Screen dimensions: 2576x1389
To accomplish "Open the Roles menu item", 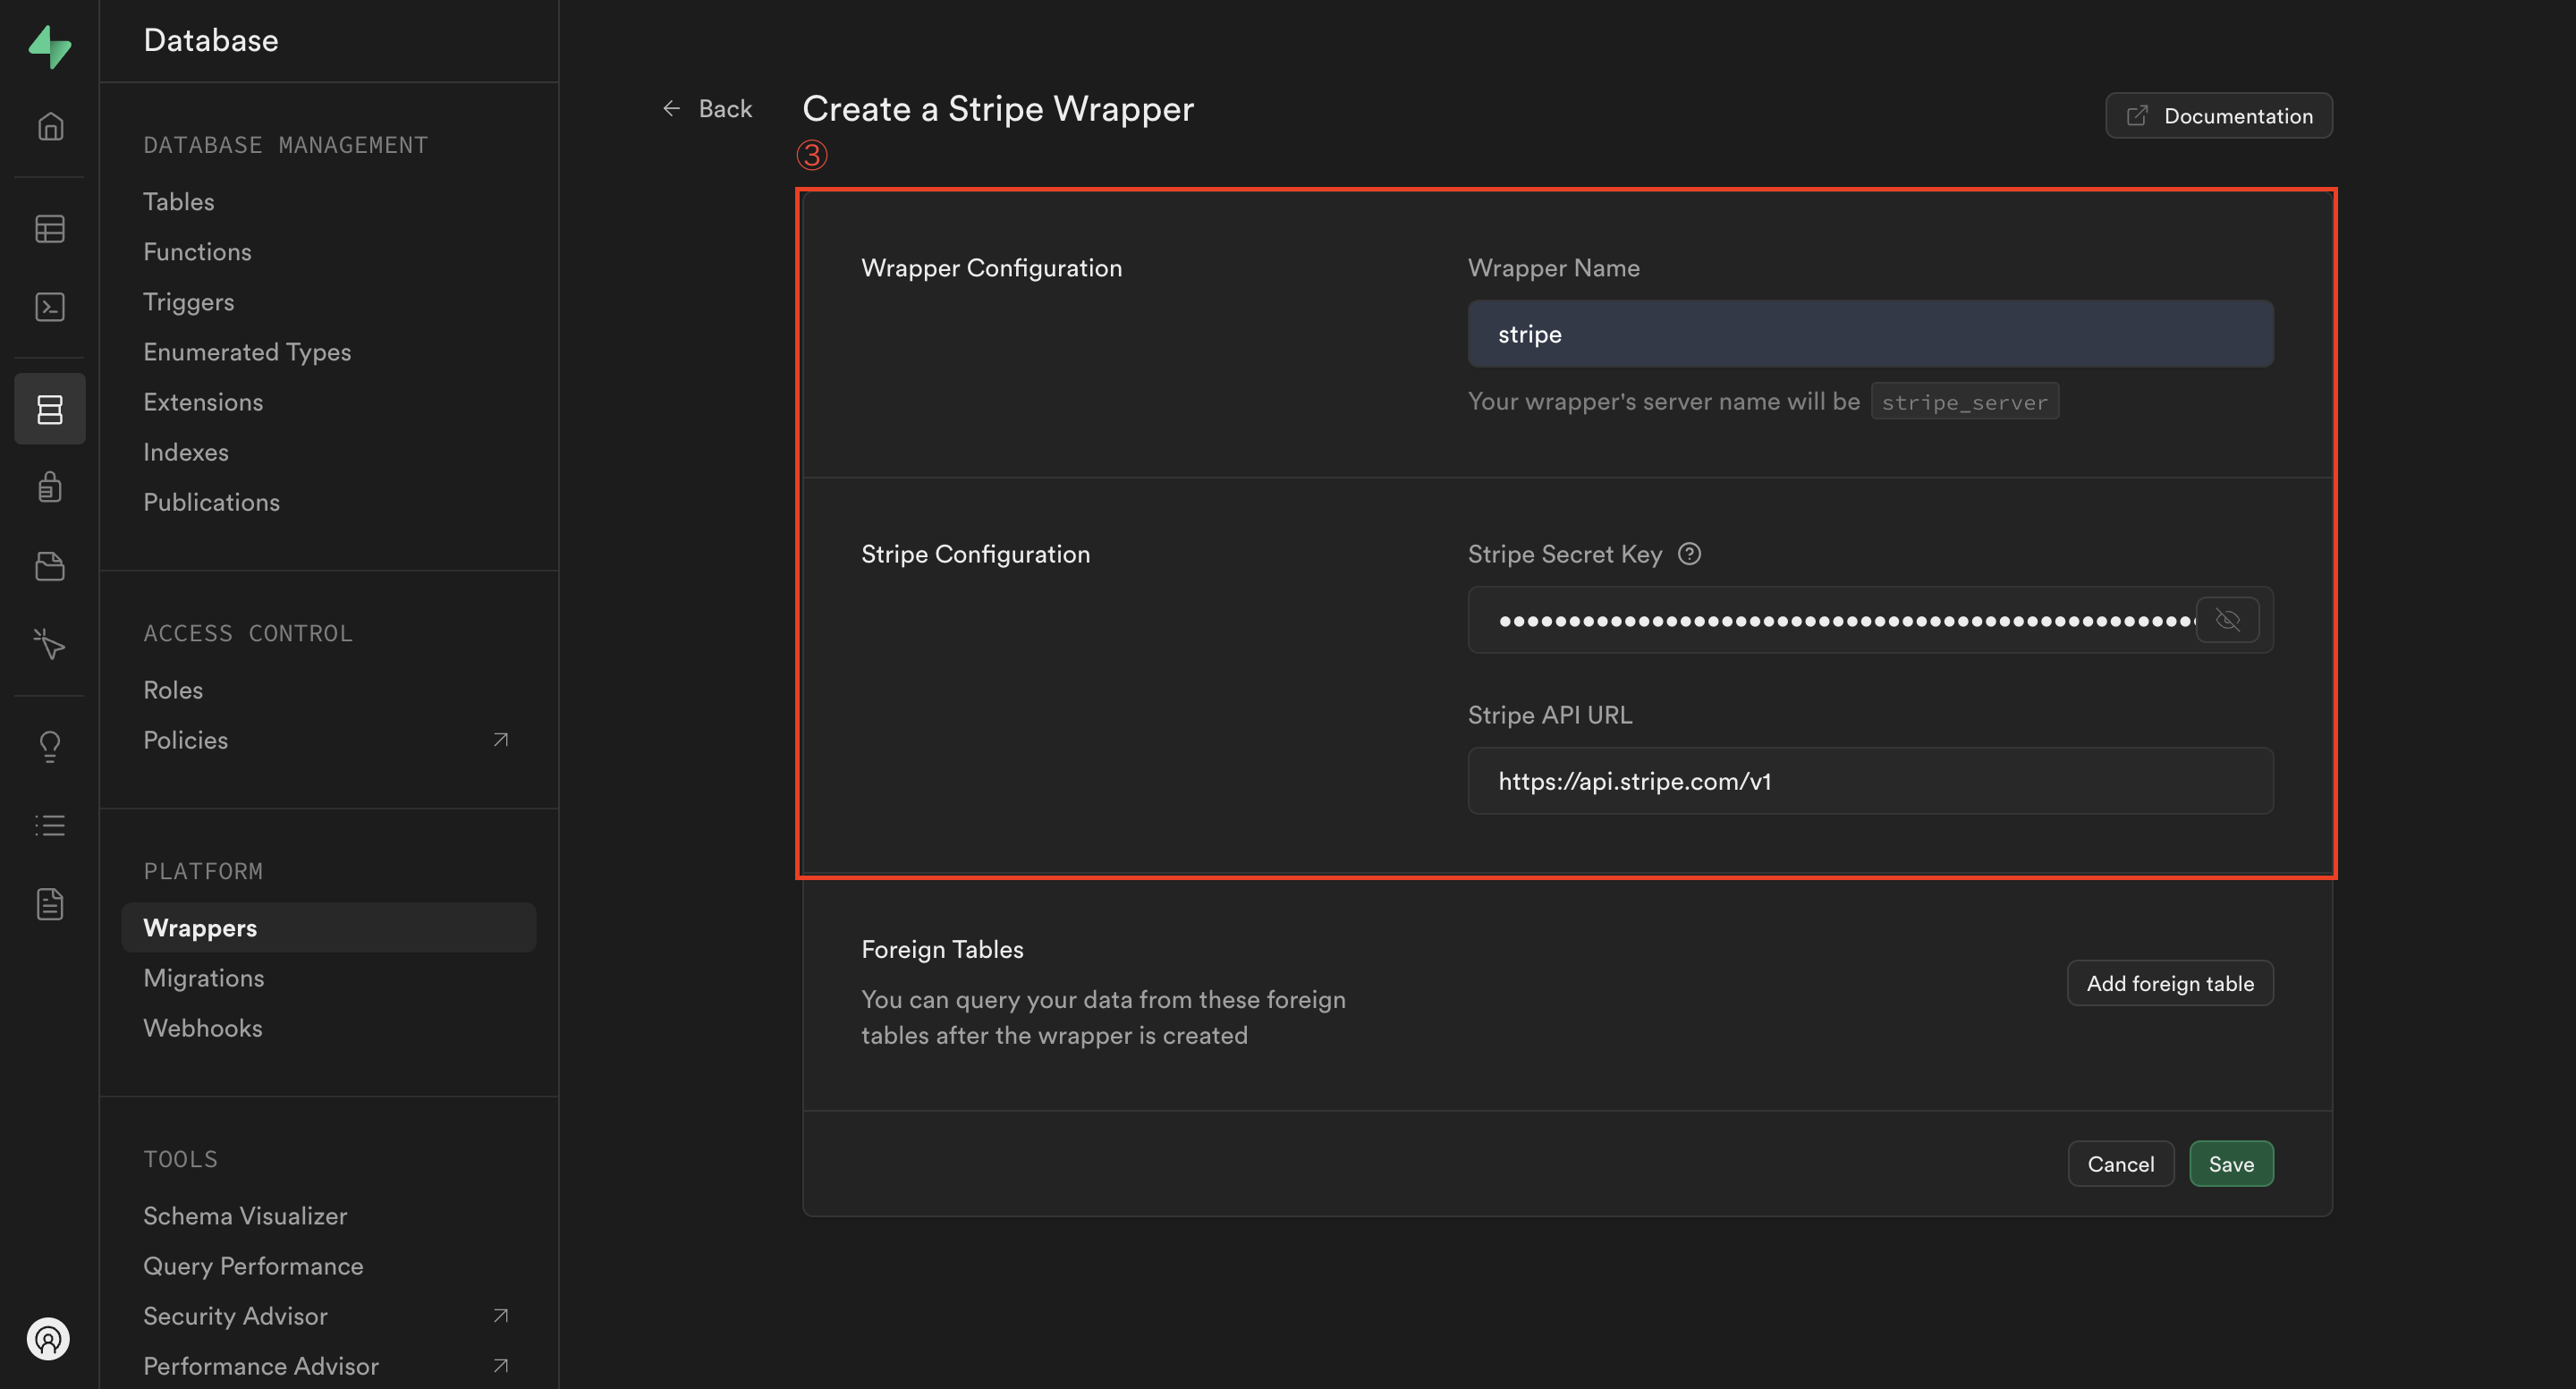I will pyautogui.click(x=173, y=690).
